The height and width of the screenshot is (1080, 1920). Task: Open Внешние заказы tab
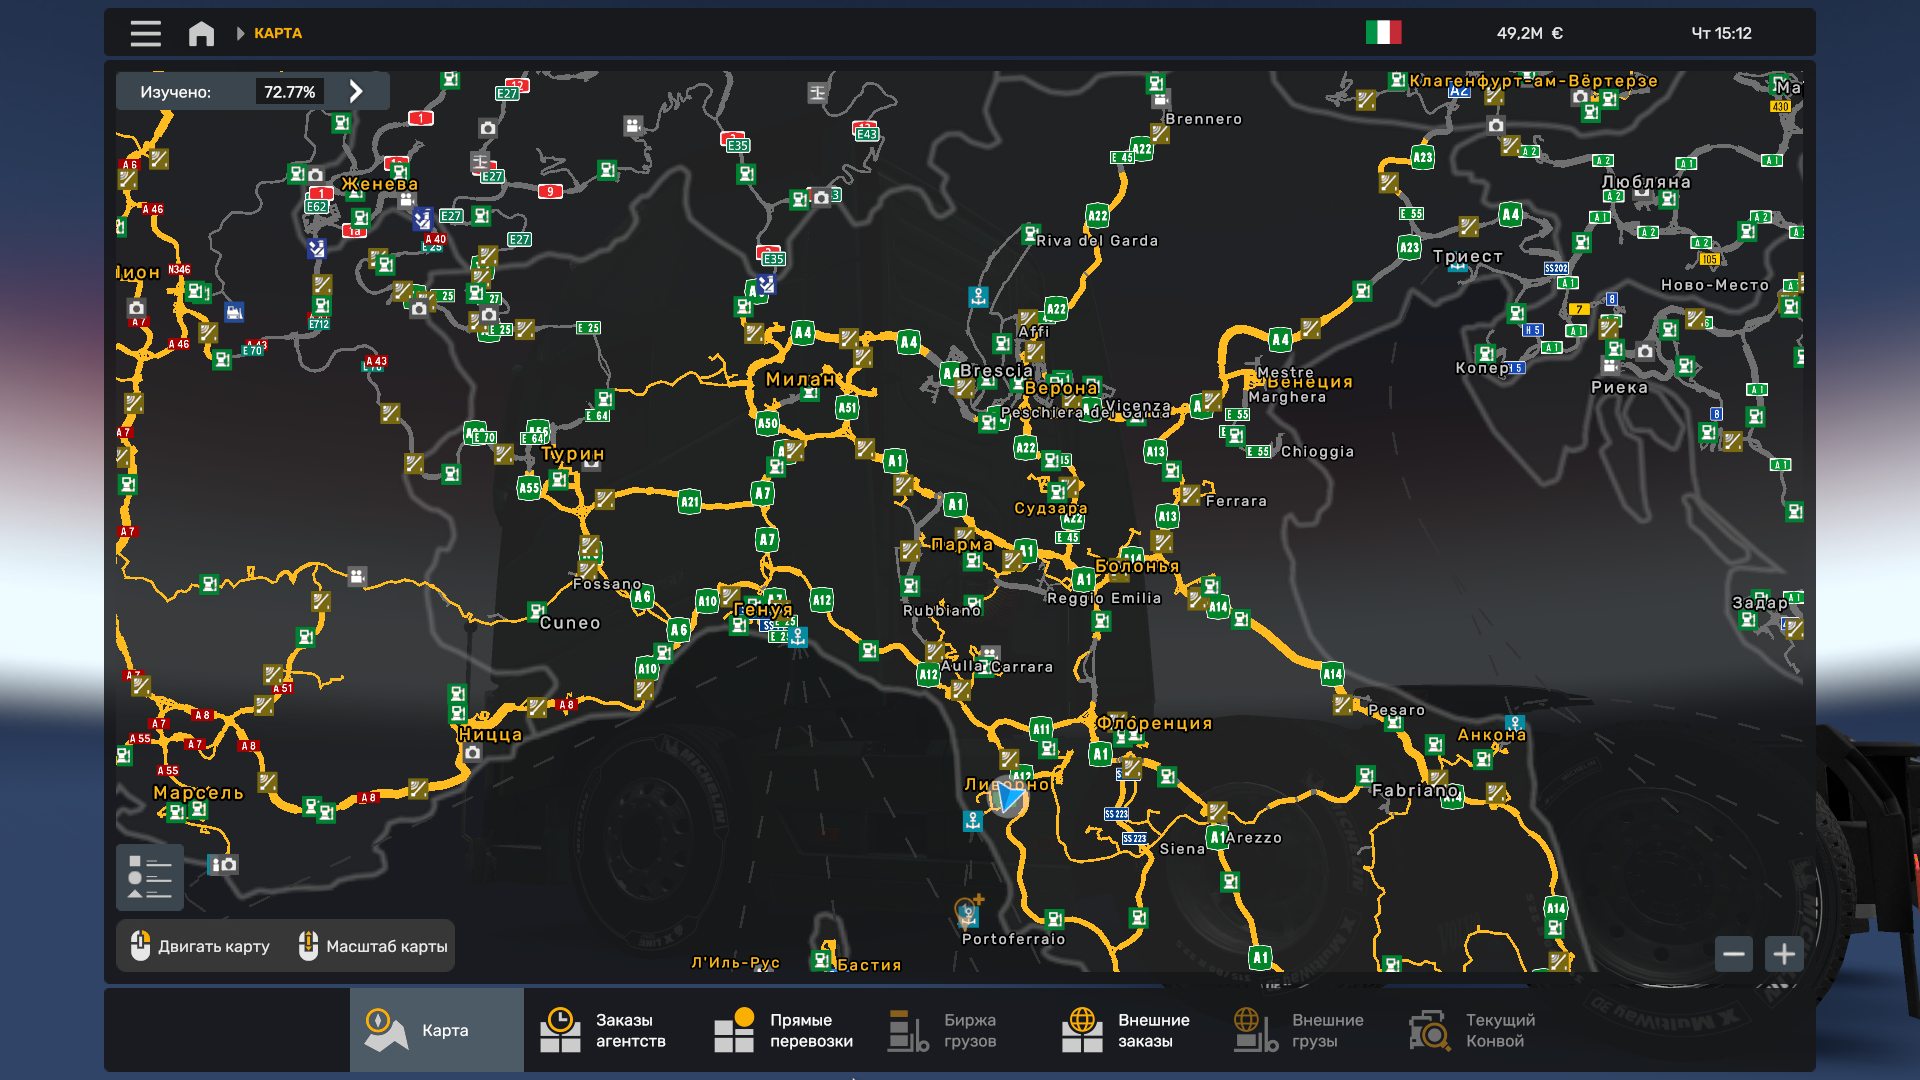[1132, 1030]
